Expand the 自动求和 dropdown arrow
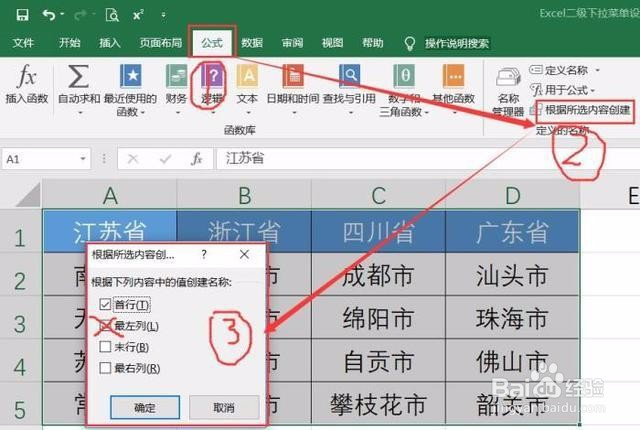The width and height of the screenshot is (640, 430). pyautogui.click(x=80, y=112)
